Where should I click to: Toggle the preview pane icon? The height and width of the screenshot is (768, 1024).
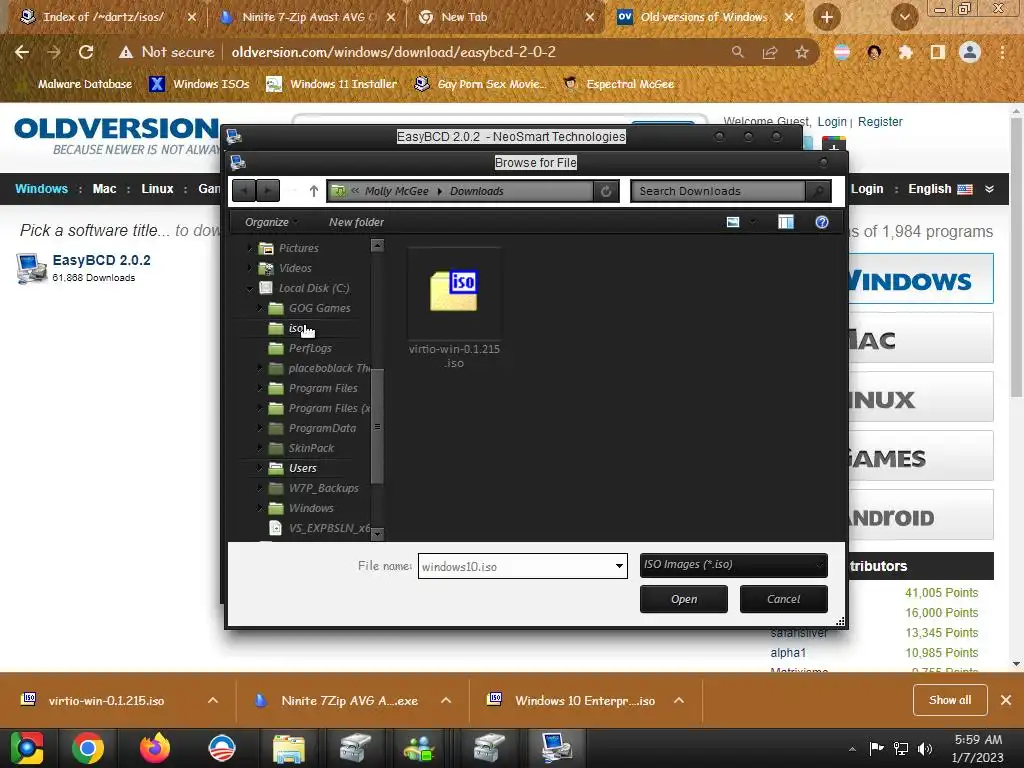click(x=786, y=222)
